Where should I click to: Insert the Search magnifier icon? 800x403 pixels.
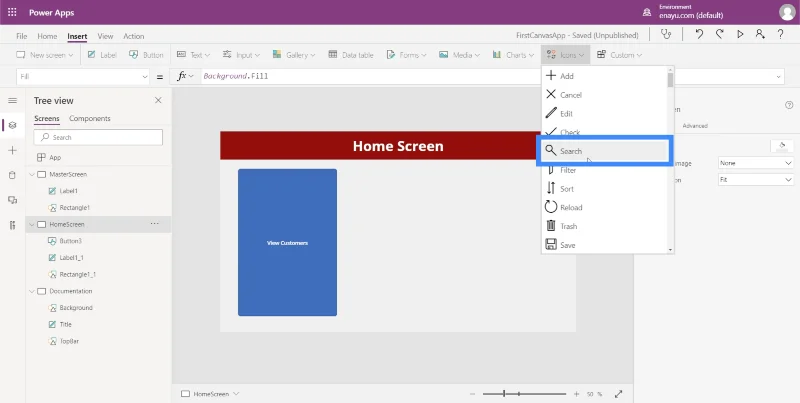pyautogui.click(x=605, y=151)
